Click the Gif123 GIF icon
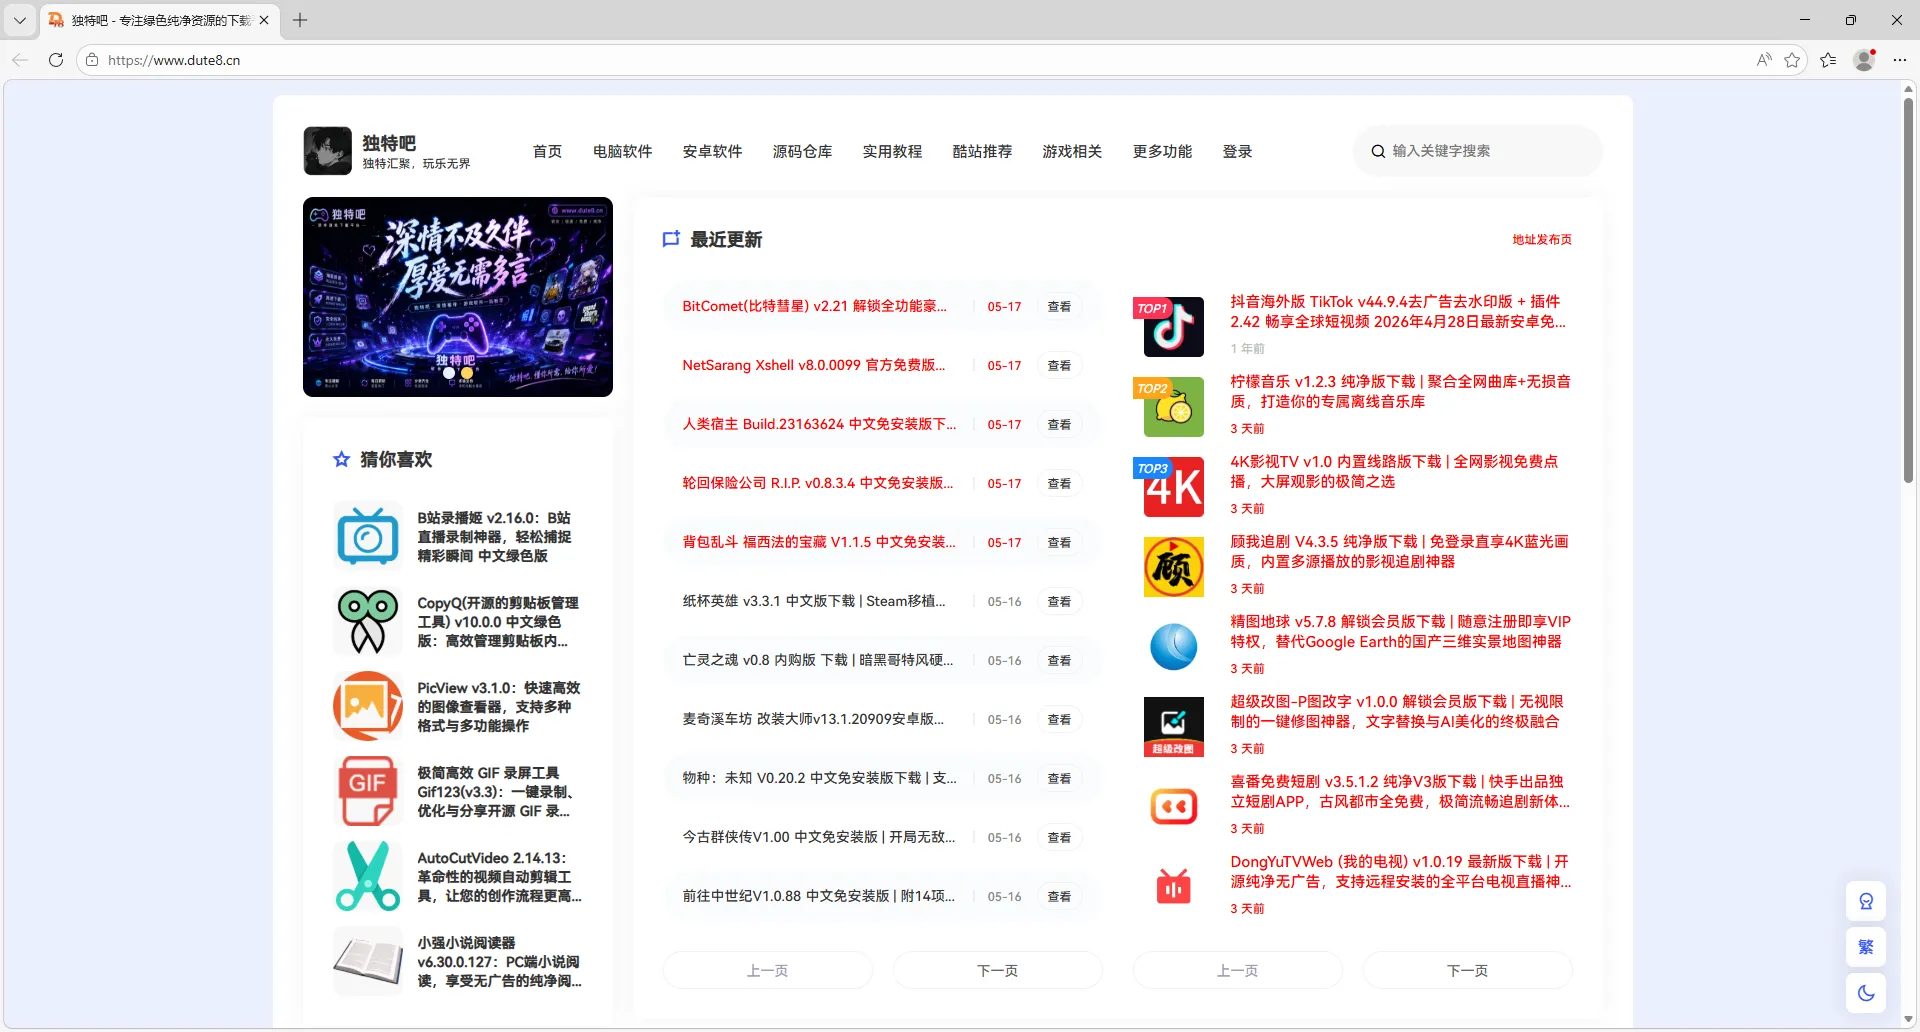Image resolution: width=1920 pixels, height=1032 pixels. 368,791
